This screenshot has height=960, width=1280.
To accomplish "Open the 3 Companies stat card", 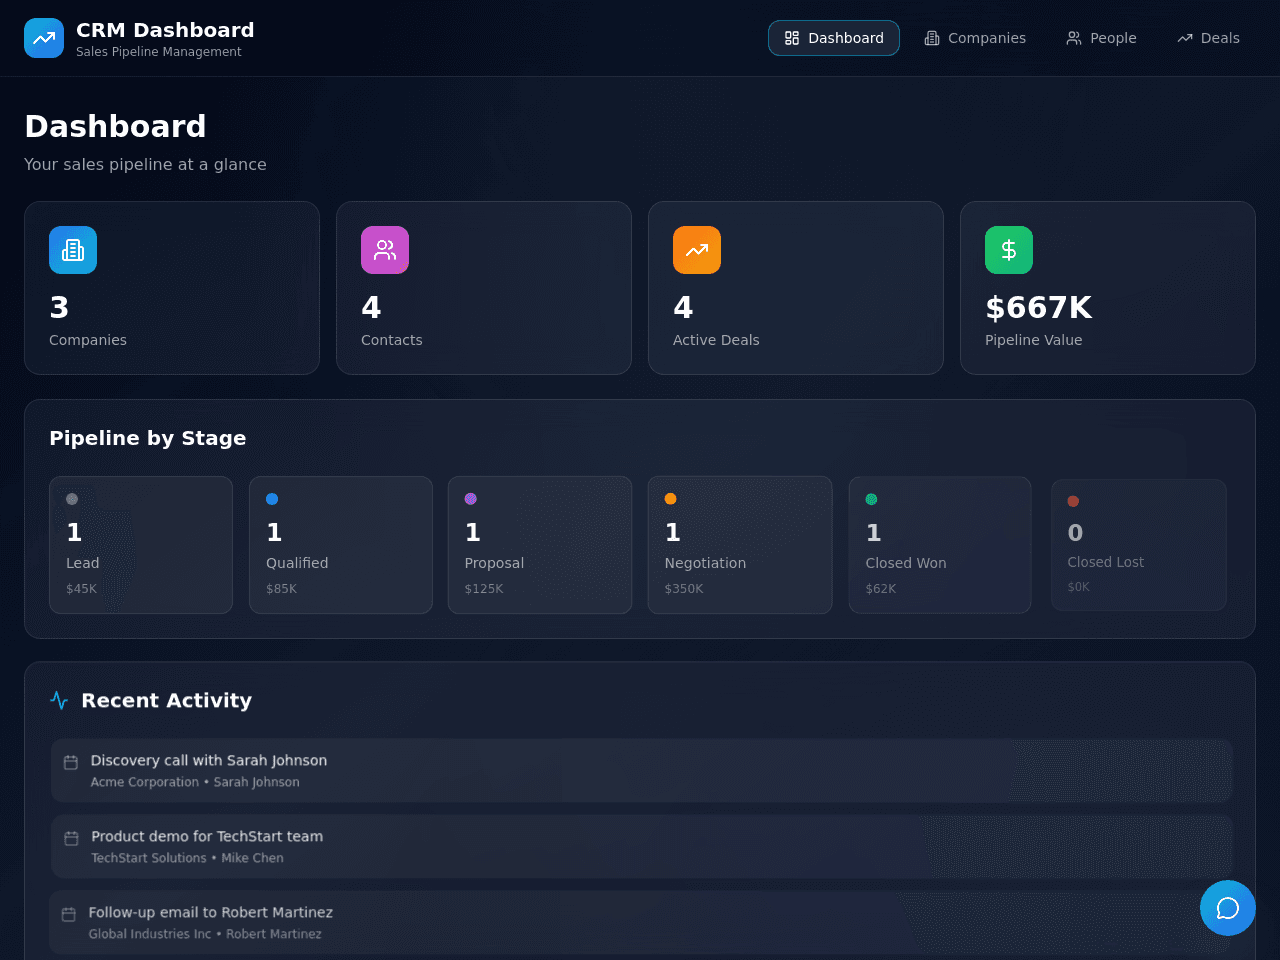I will pyautogui.click(x=172, y=288).
